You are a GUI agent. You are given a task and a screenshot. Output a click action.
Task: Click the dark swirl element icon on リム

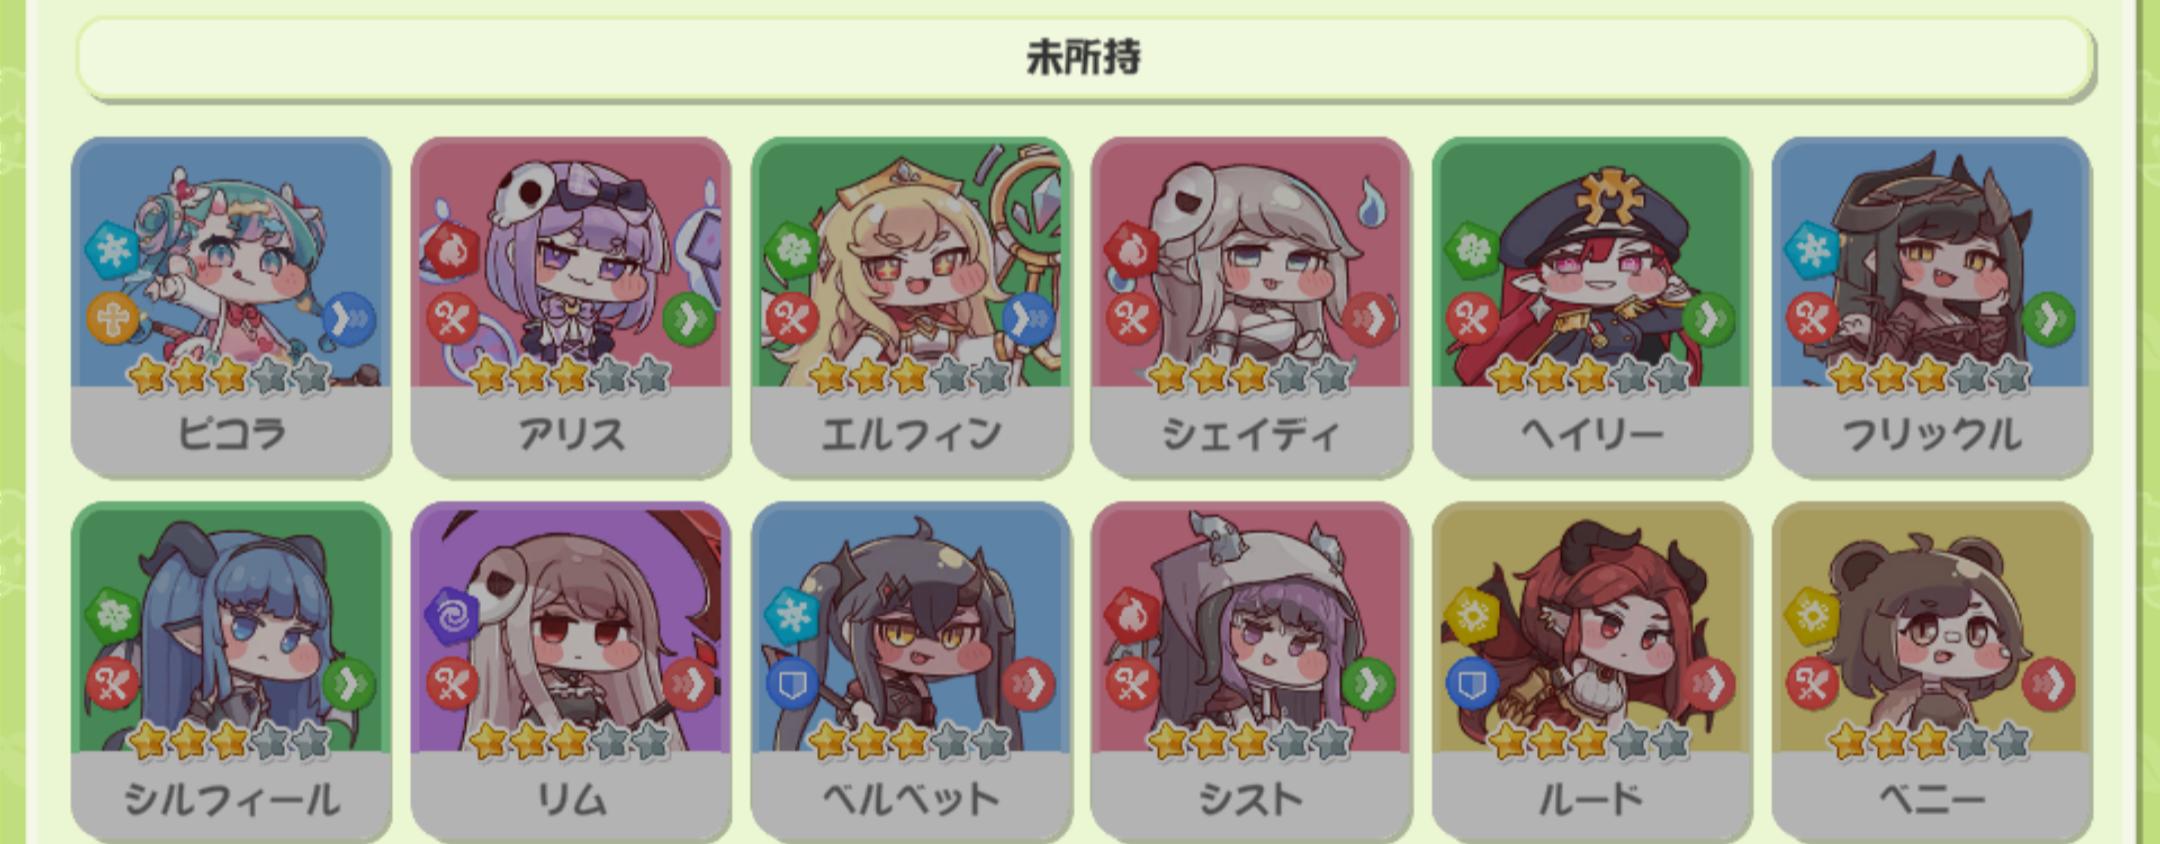coord(452,614)
